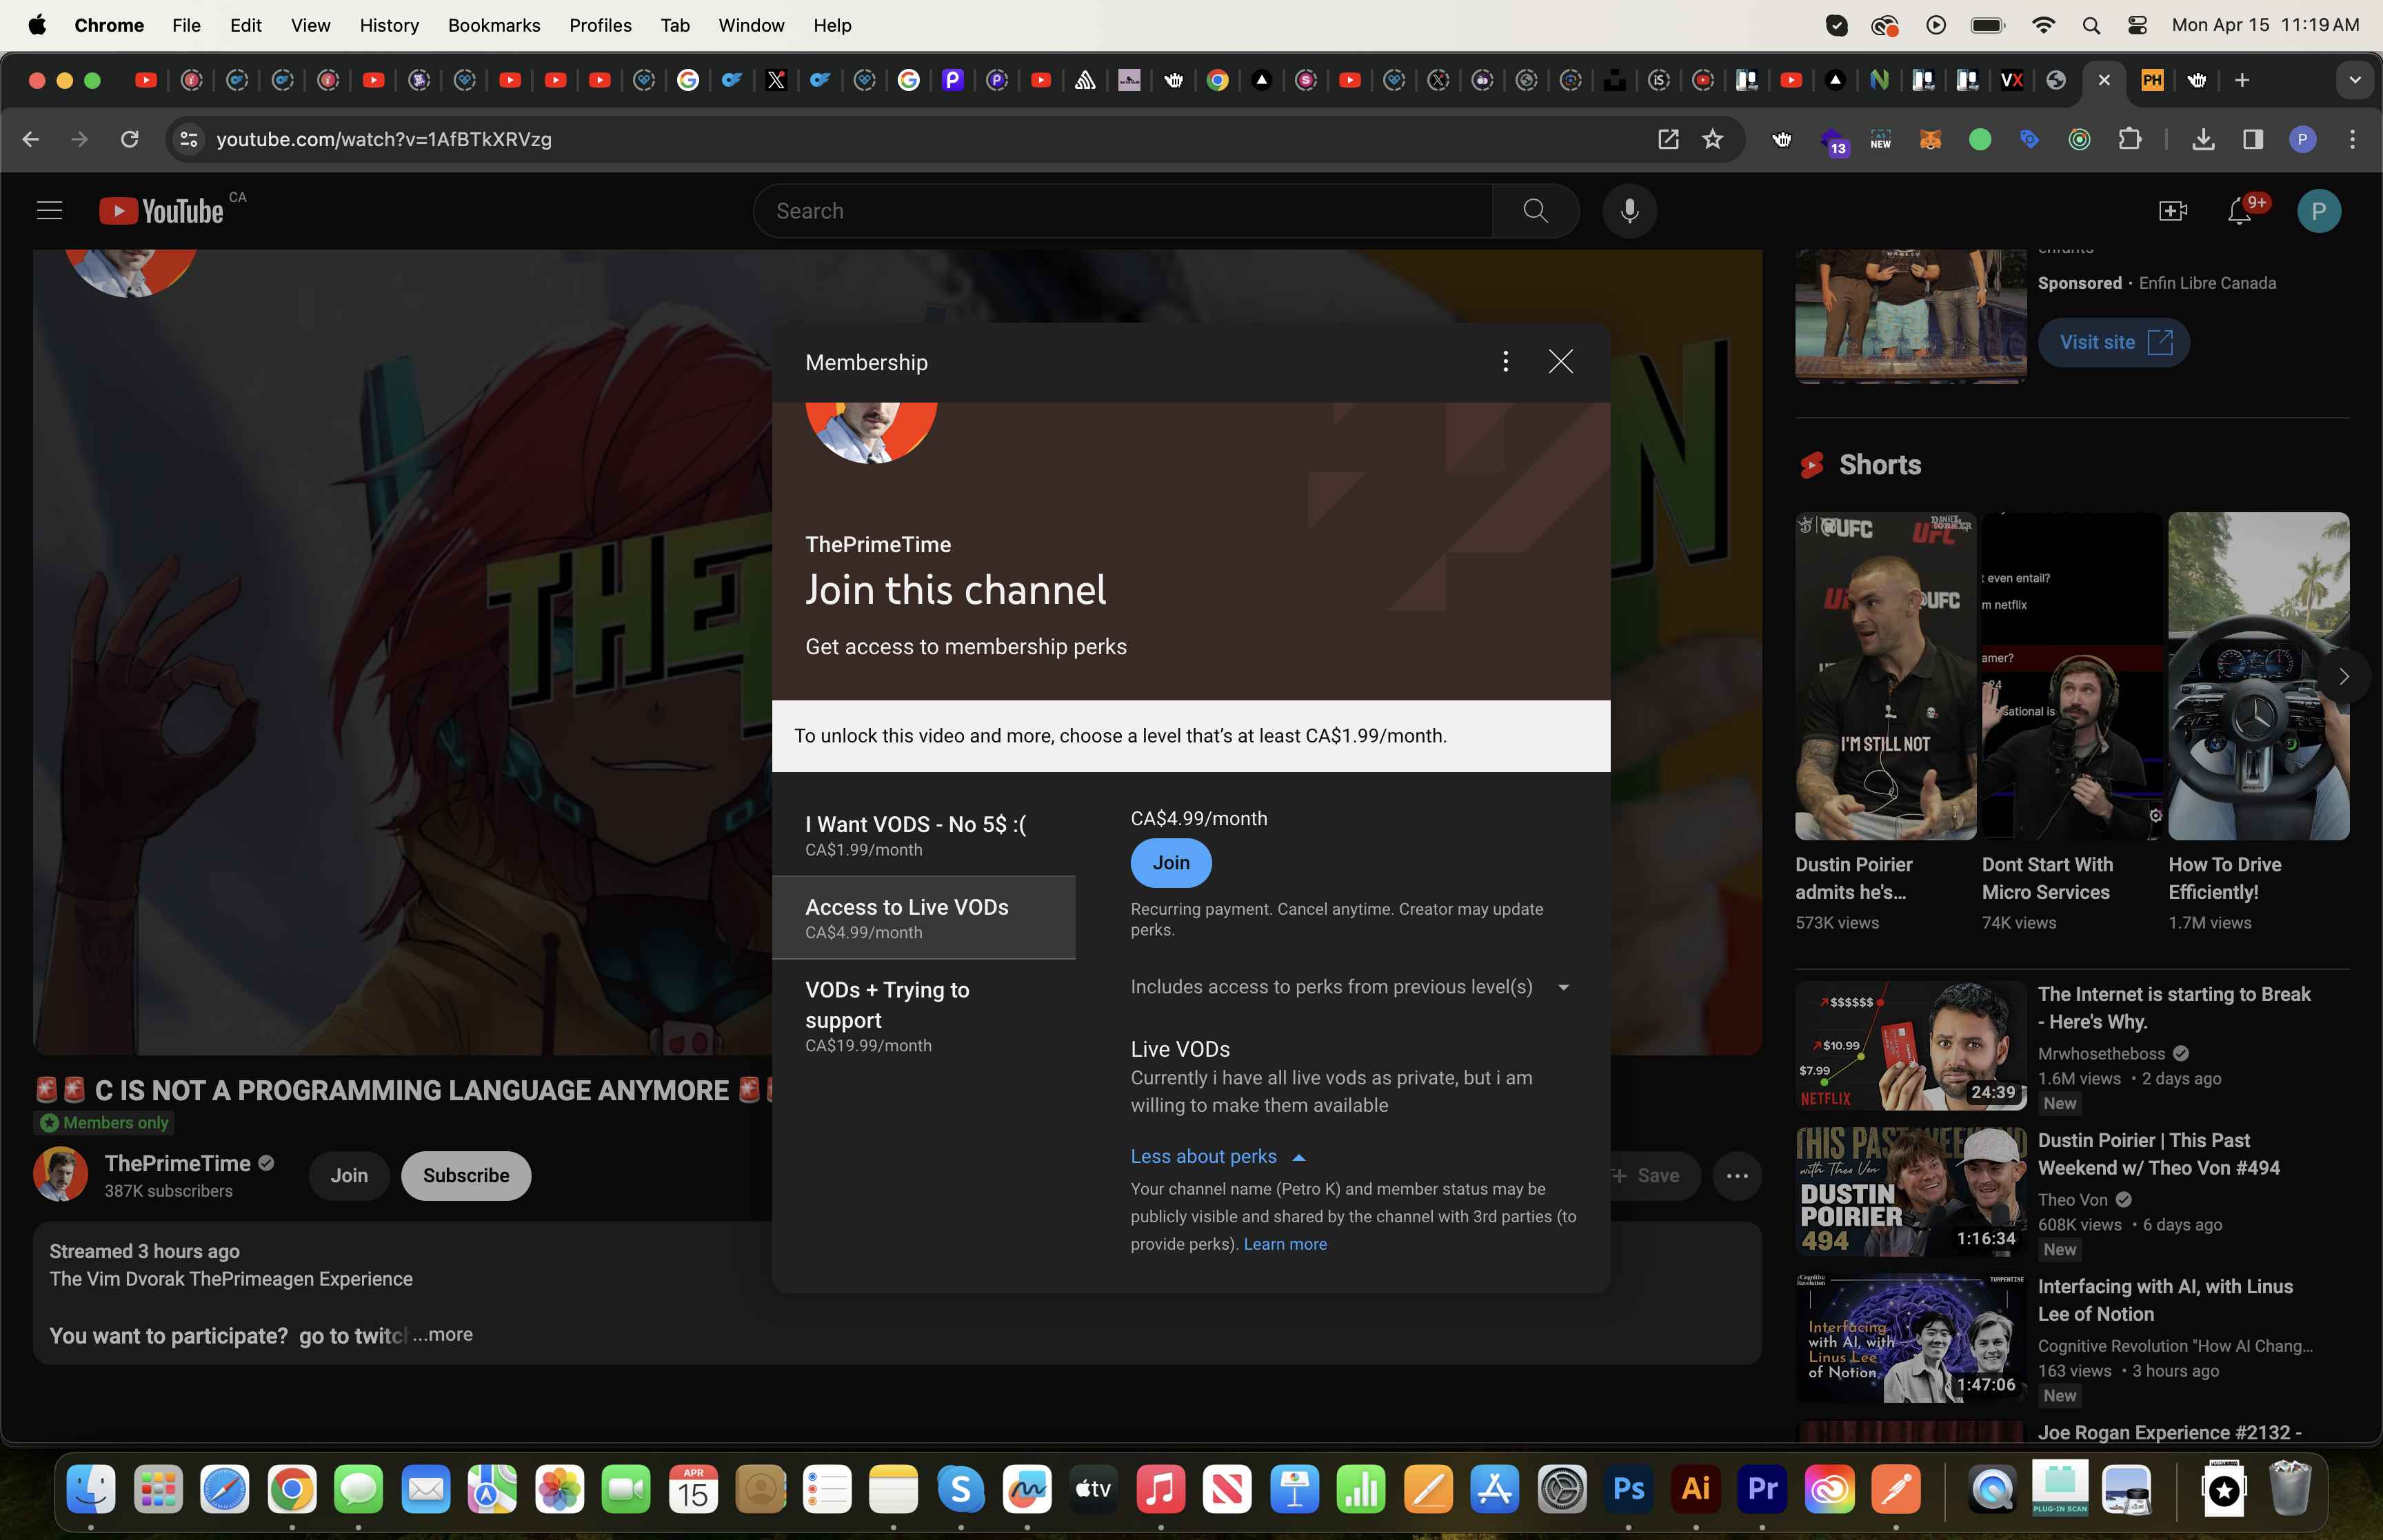Image resolution: width=2383 pixels, height=1540 pixels.
Task: Bookmark this page with the star icon
Action: tap(1713, 139)
